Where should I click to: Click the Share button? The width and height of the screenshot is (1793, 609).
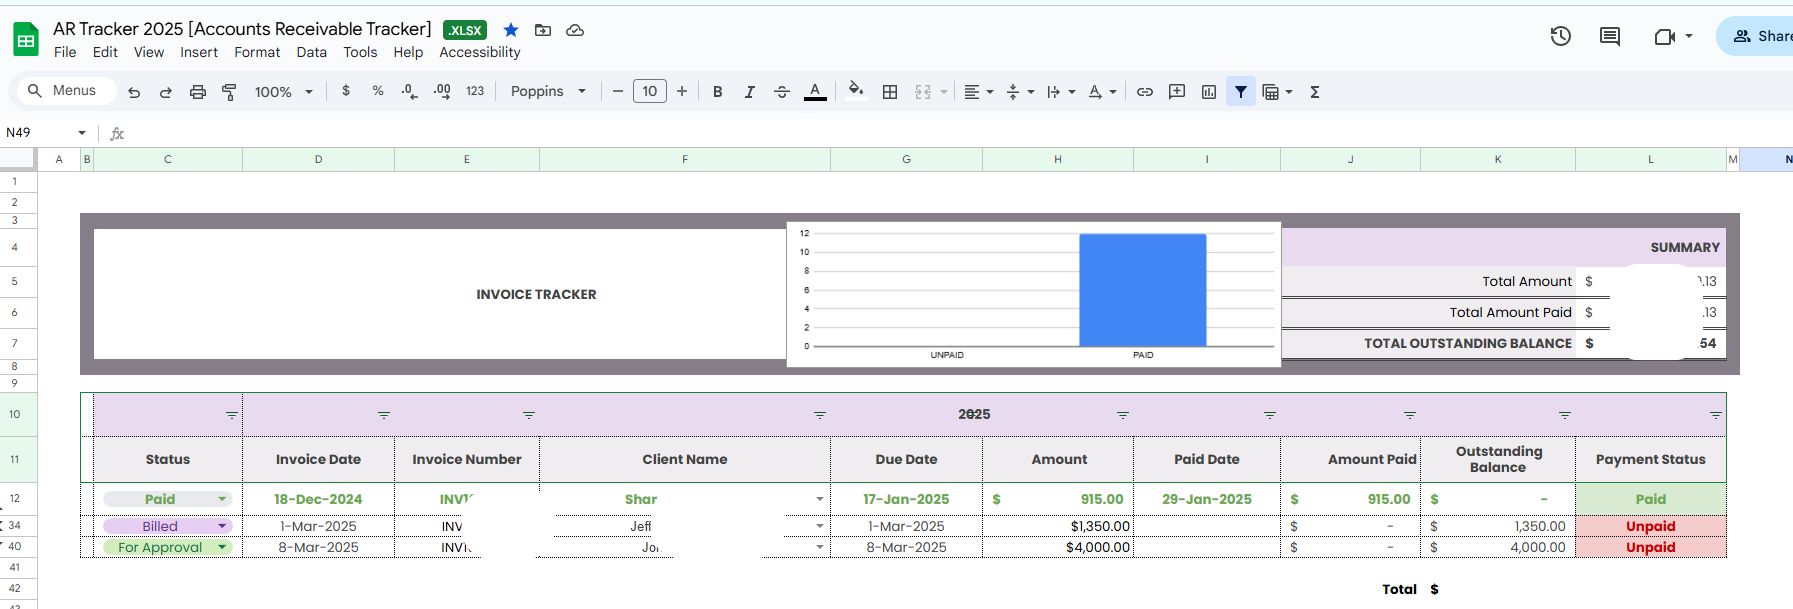[x=1758, y=36]
